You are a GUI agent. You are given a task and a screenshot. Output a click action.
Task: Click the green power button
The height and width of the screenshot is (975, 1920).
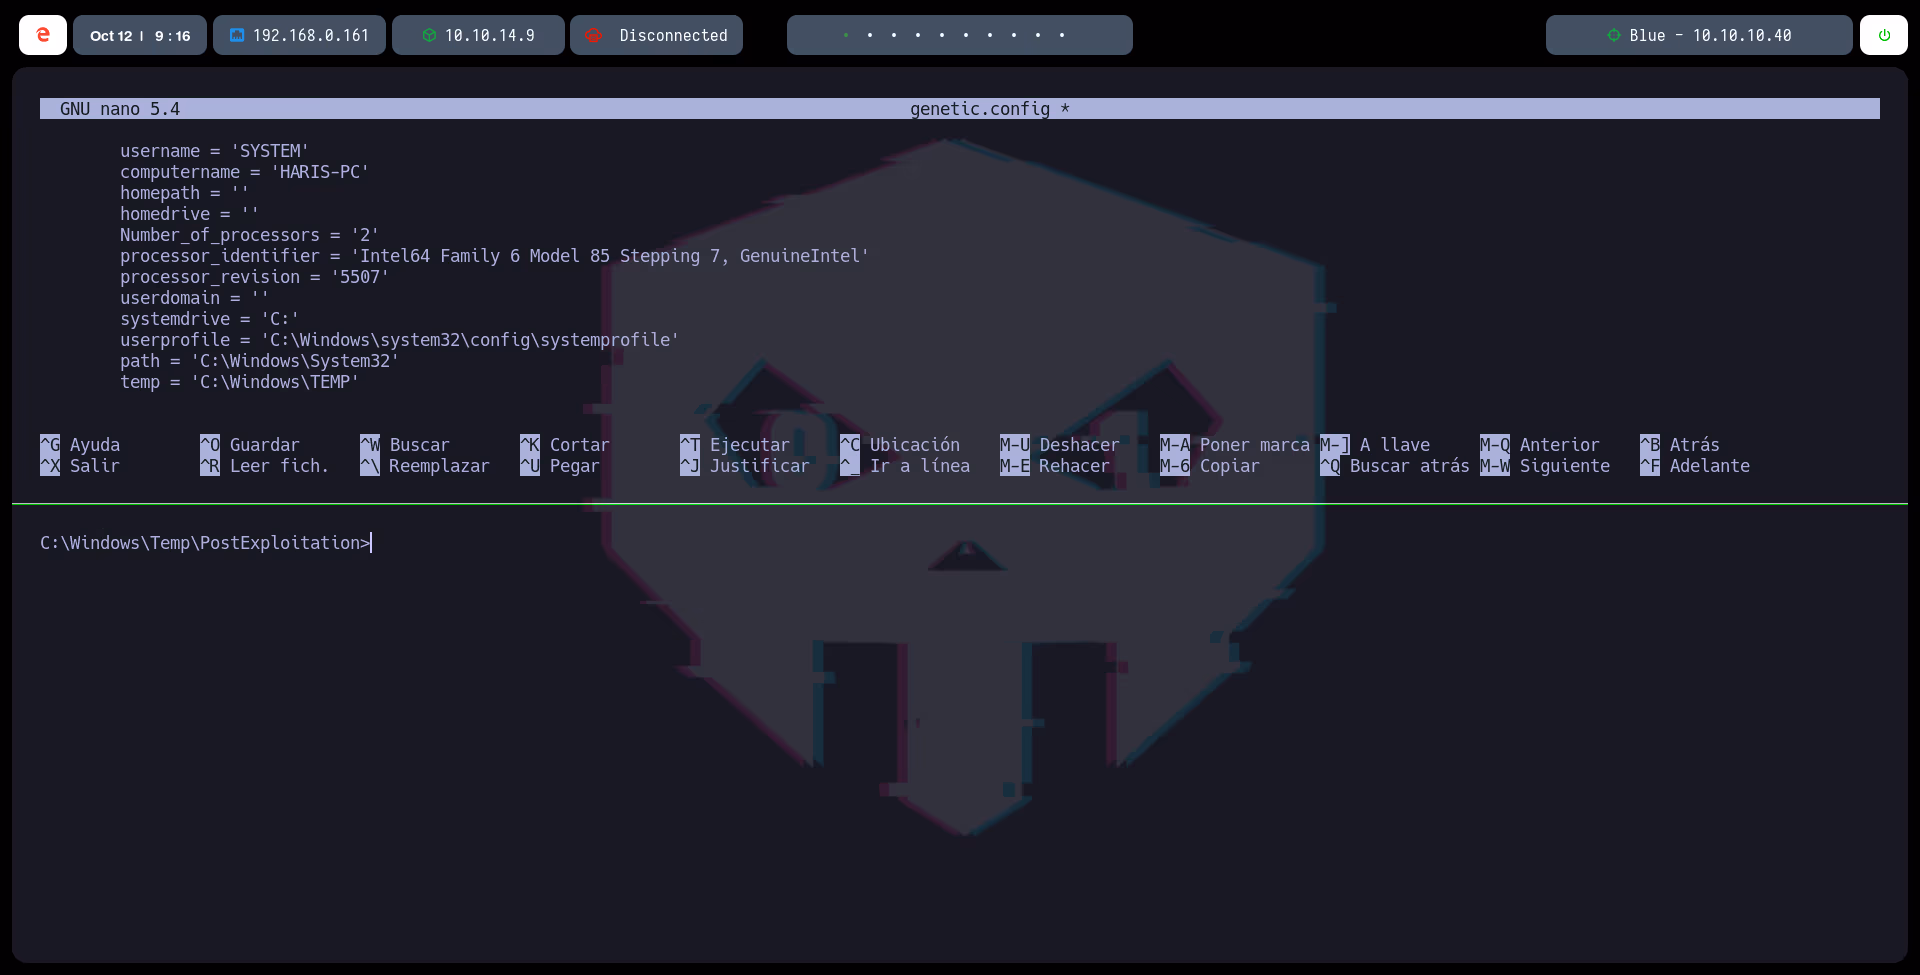tap(1884, 35)
